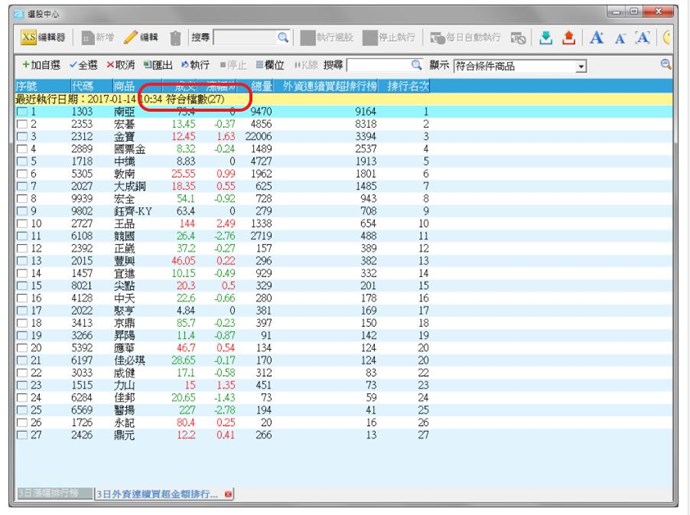The image size is (690, 515).
Task: Click the green download arrow icon
Action: 546,37
